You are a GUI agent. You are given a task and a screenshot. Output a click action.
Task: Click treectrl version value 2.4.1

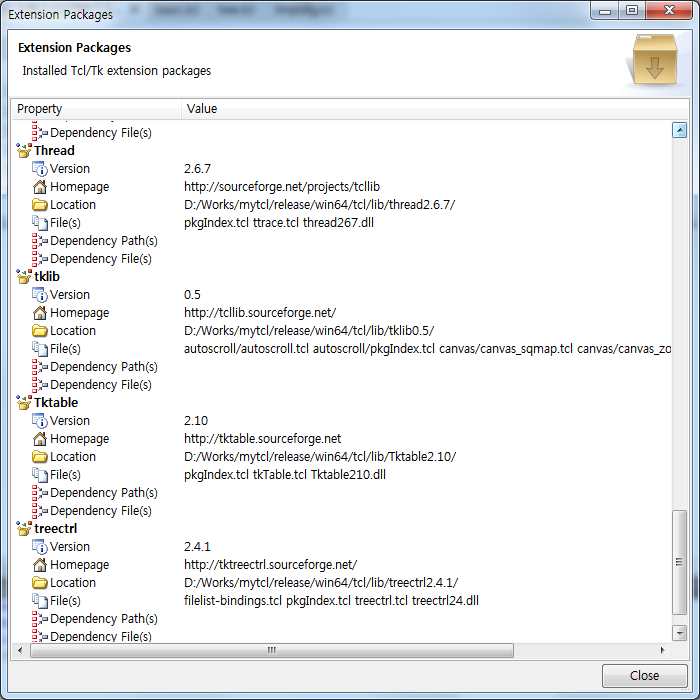coord(197,546)
